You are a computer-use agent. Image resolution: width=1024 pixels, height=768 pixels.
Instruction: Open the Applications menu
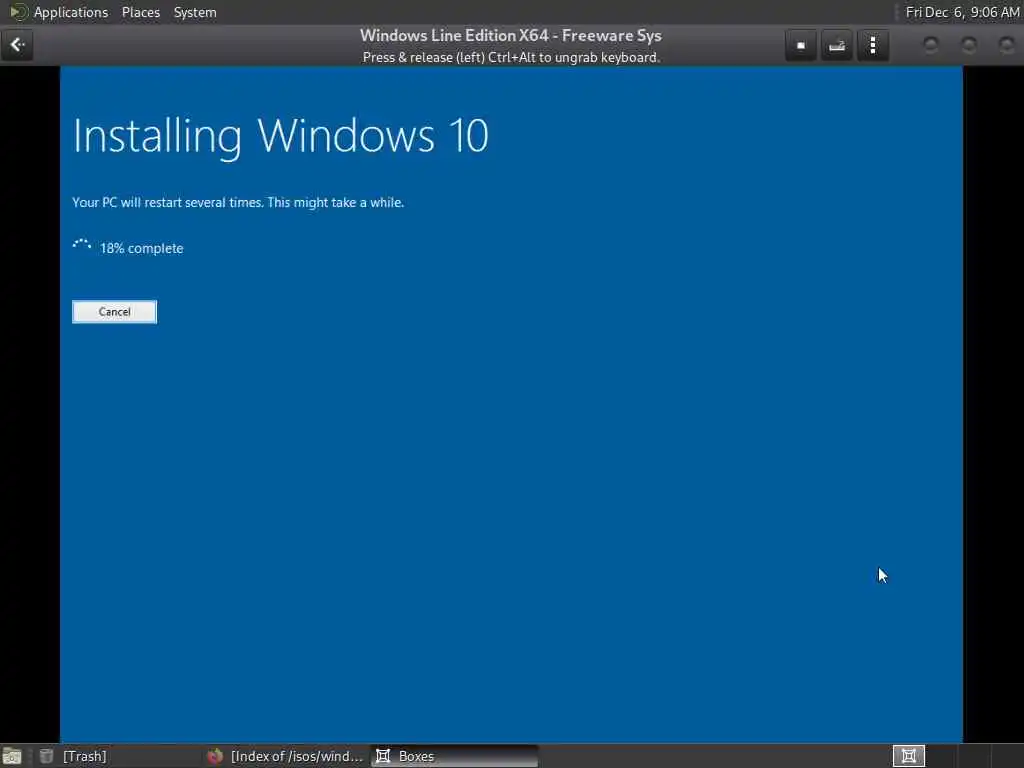coord(71,12)
